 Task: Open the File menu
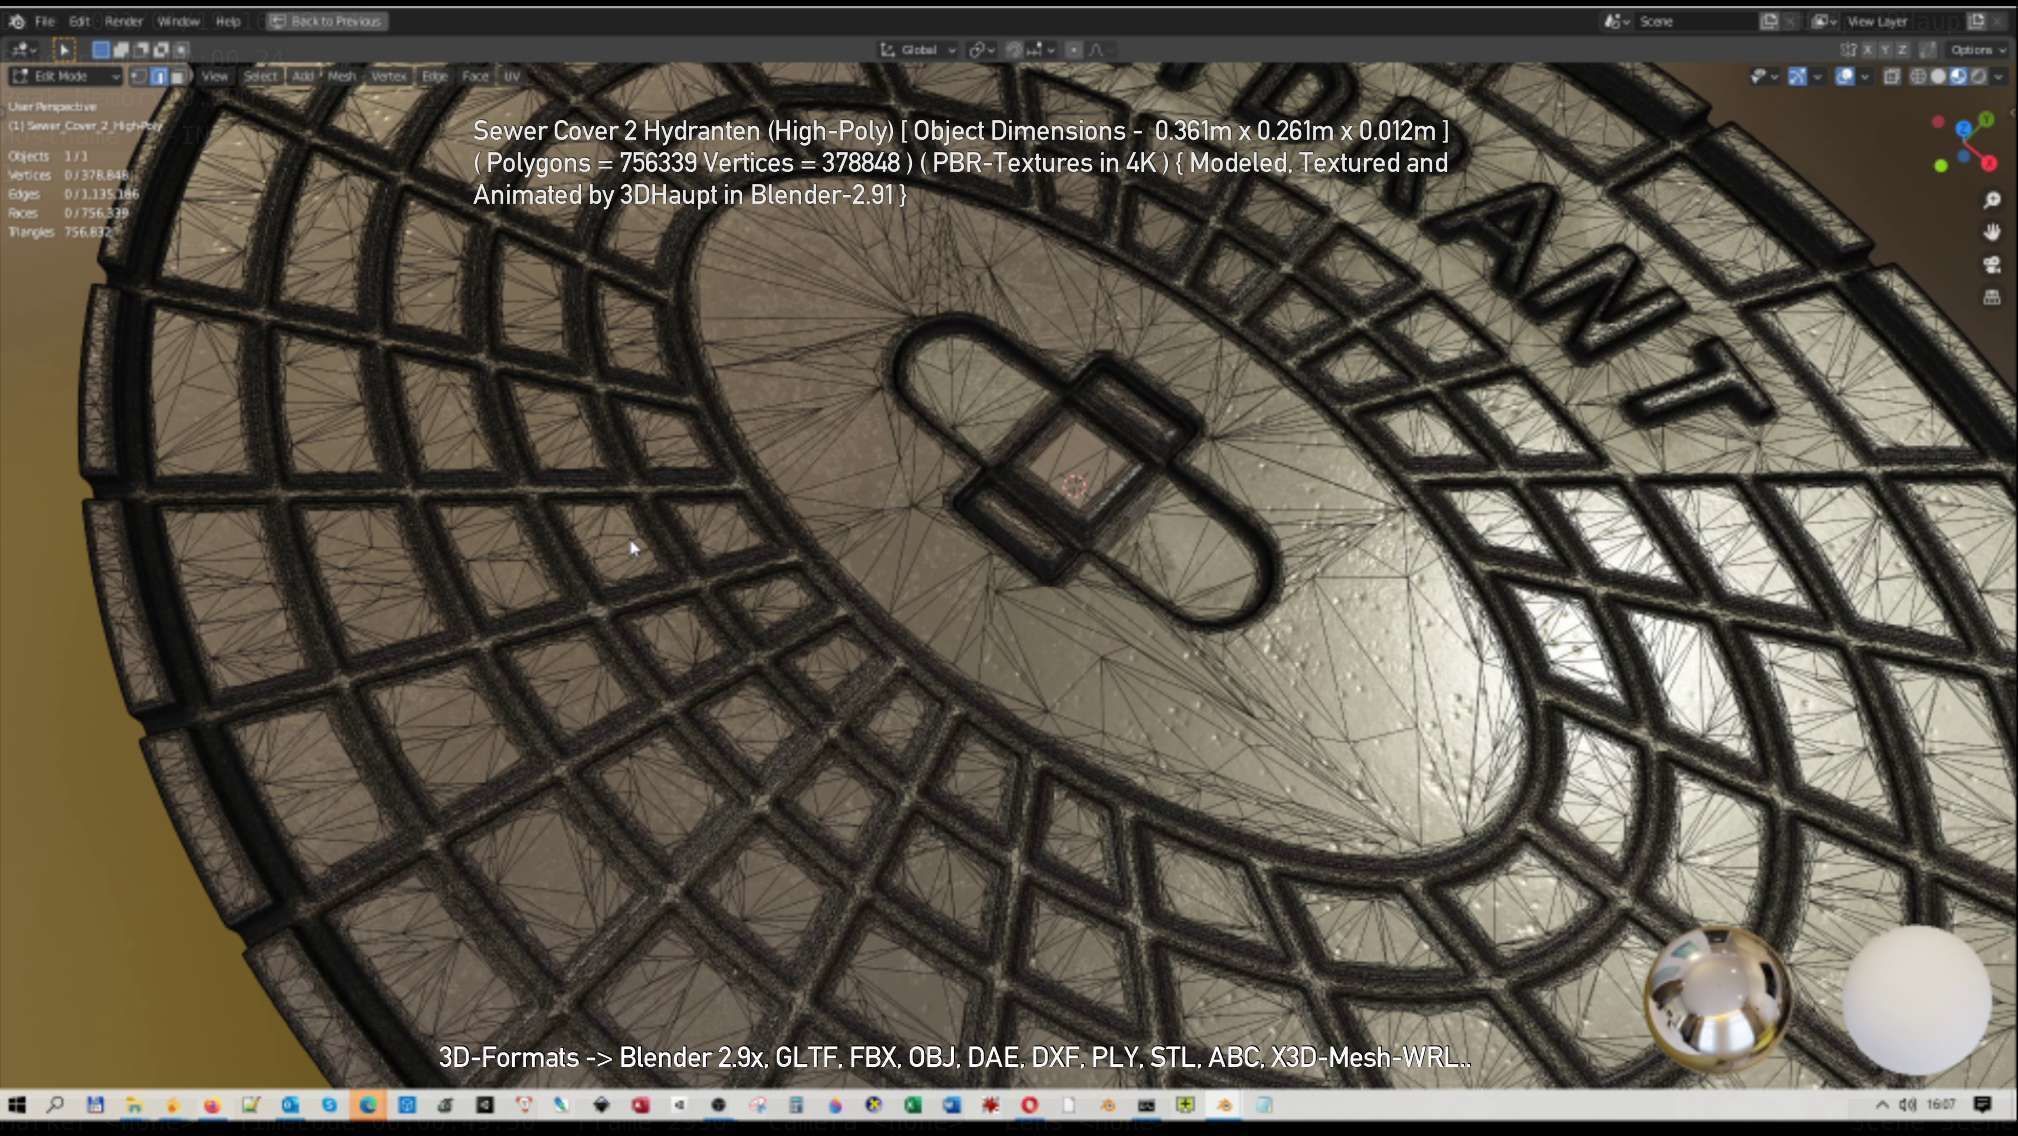coord(45,21)
